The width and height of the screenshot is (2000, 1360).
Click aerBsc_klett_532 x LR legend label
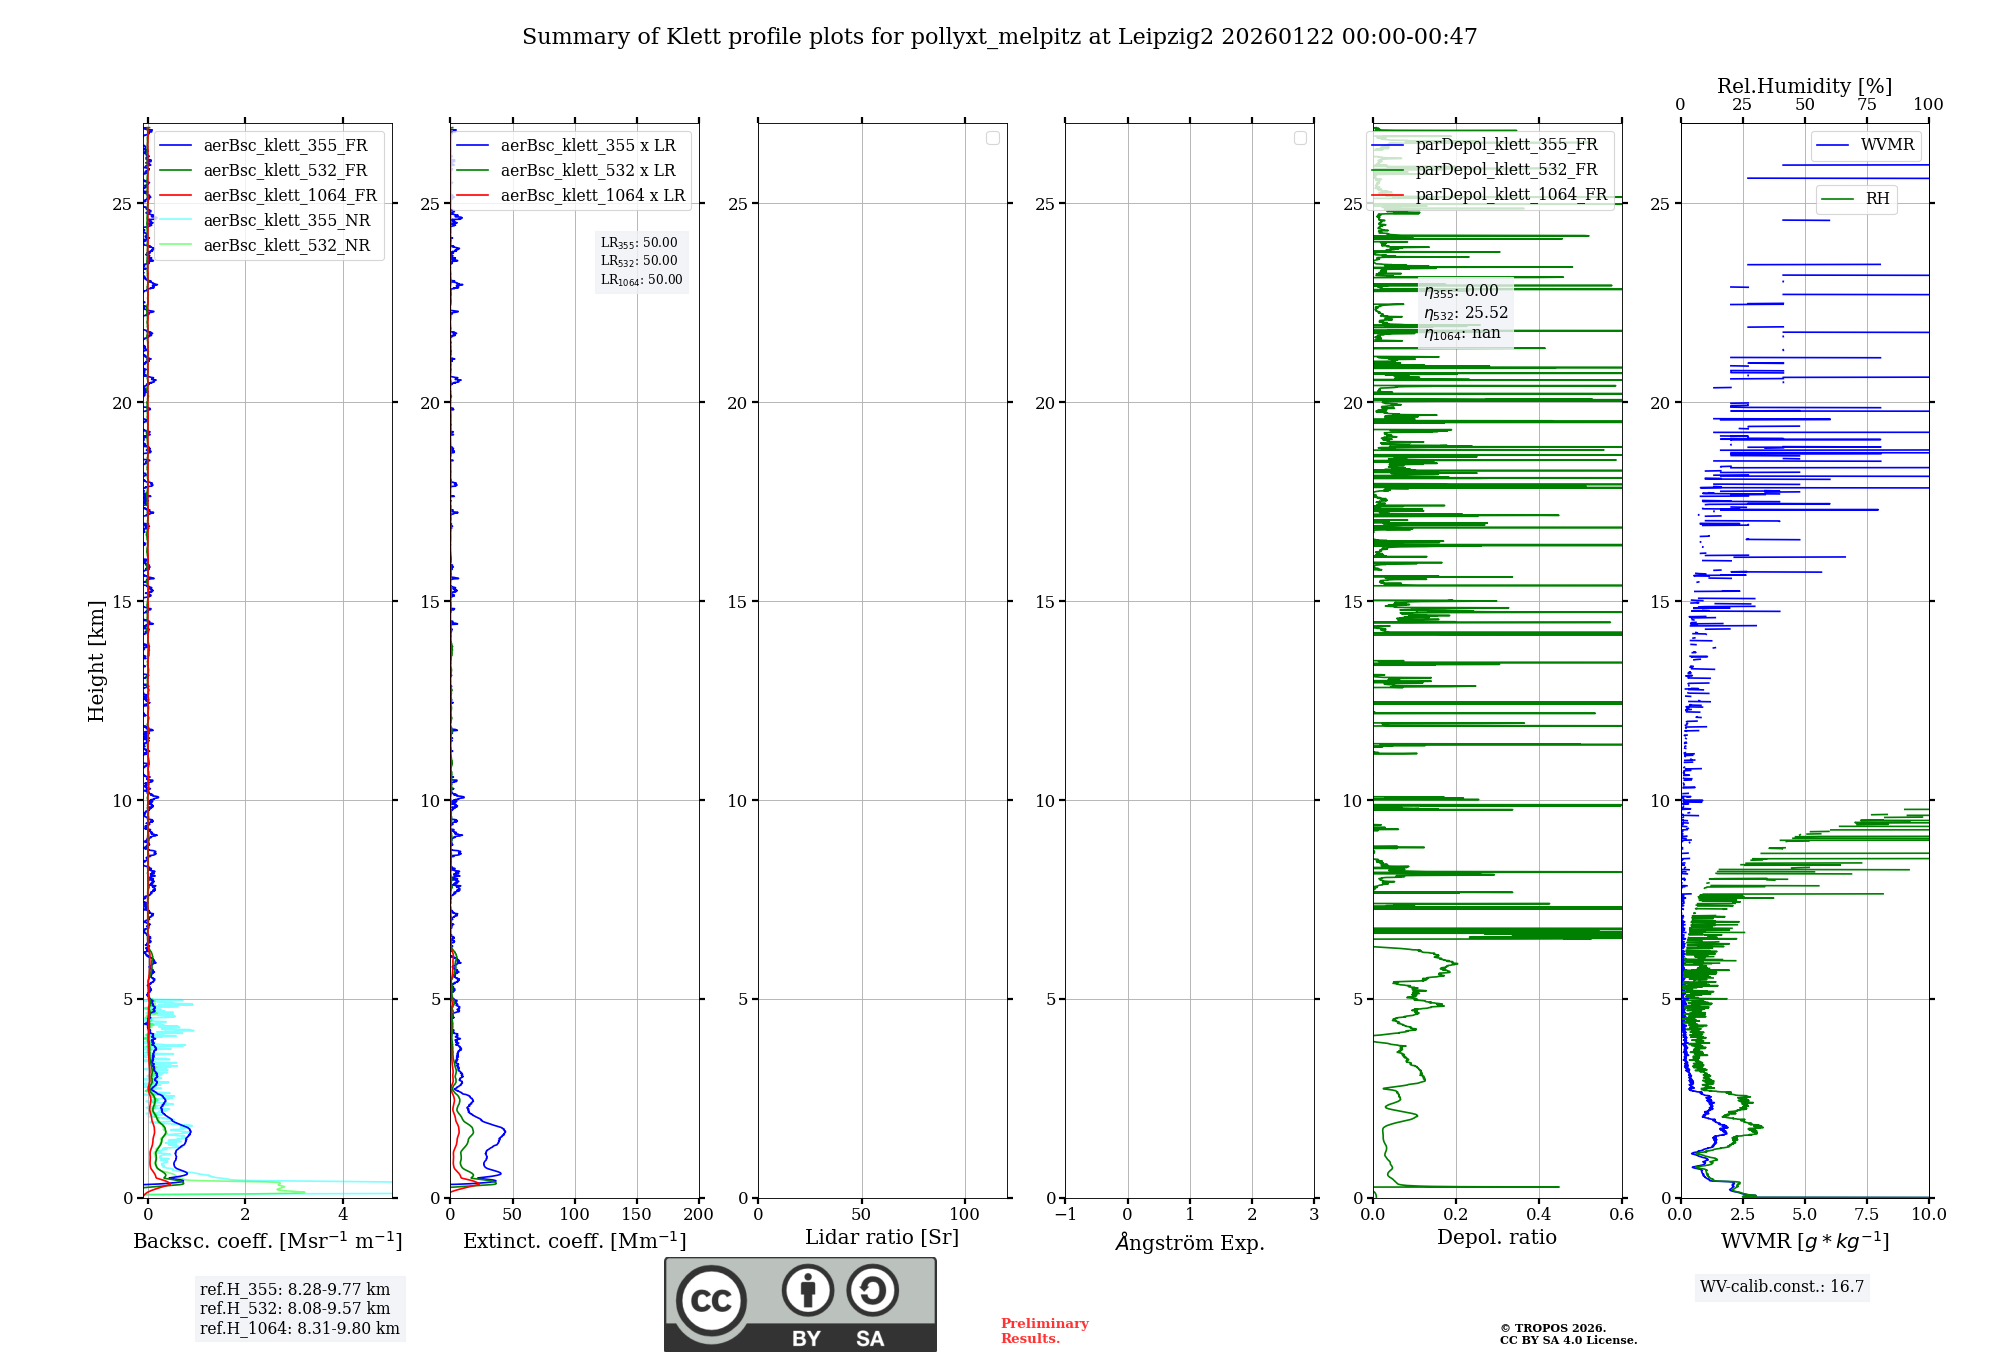pyautogui.click(x=588, y=171)
